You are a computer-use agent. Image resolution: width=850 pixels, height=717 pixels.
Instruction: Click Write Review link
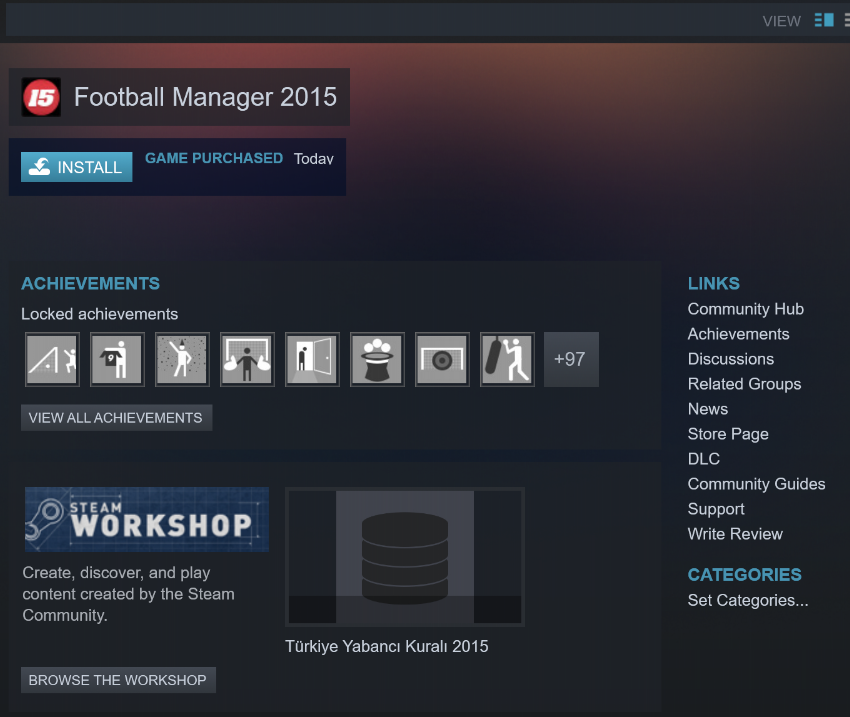[x=735, y=534]
